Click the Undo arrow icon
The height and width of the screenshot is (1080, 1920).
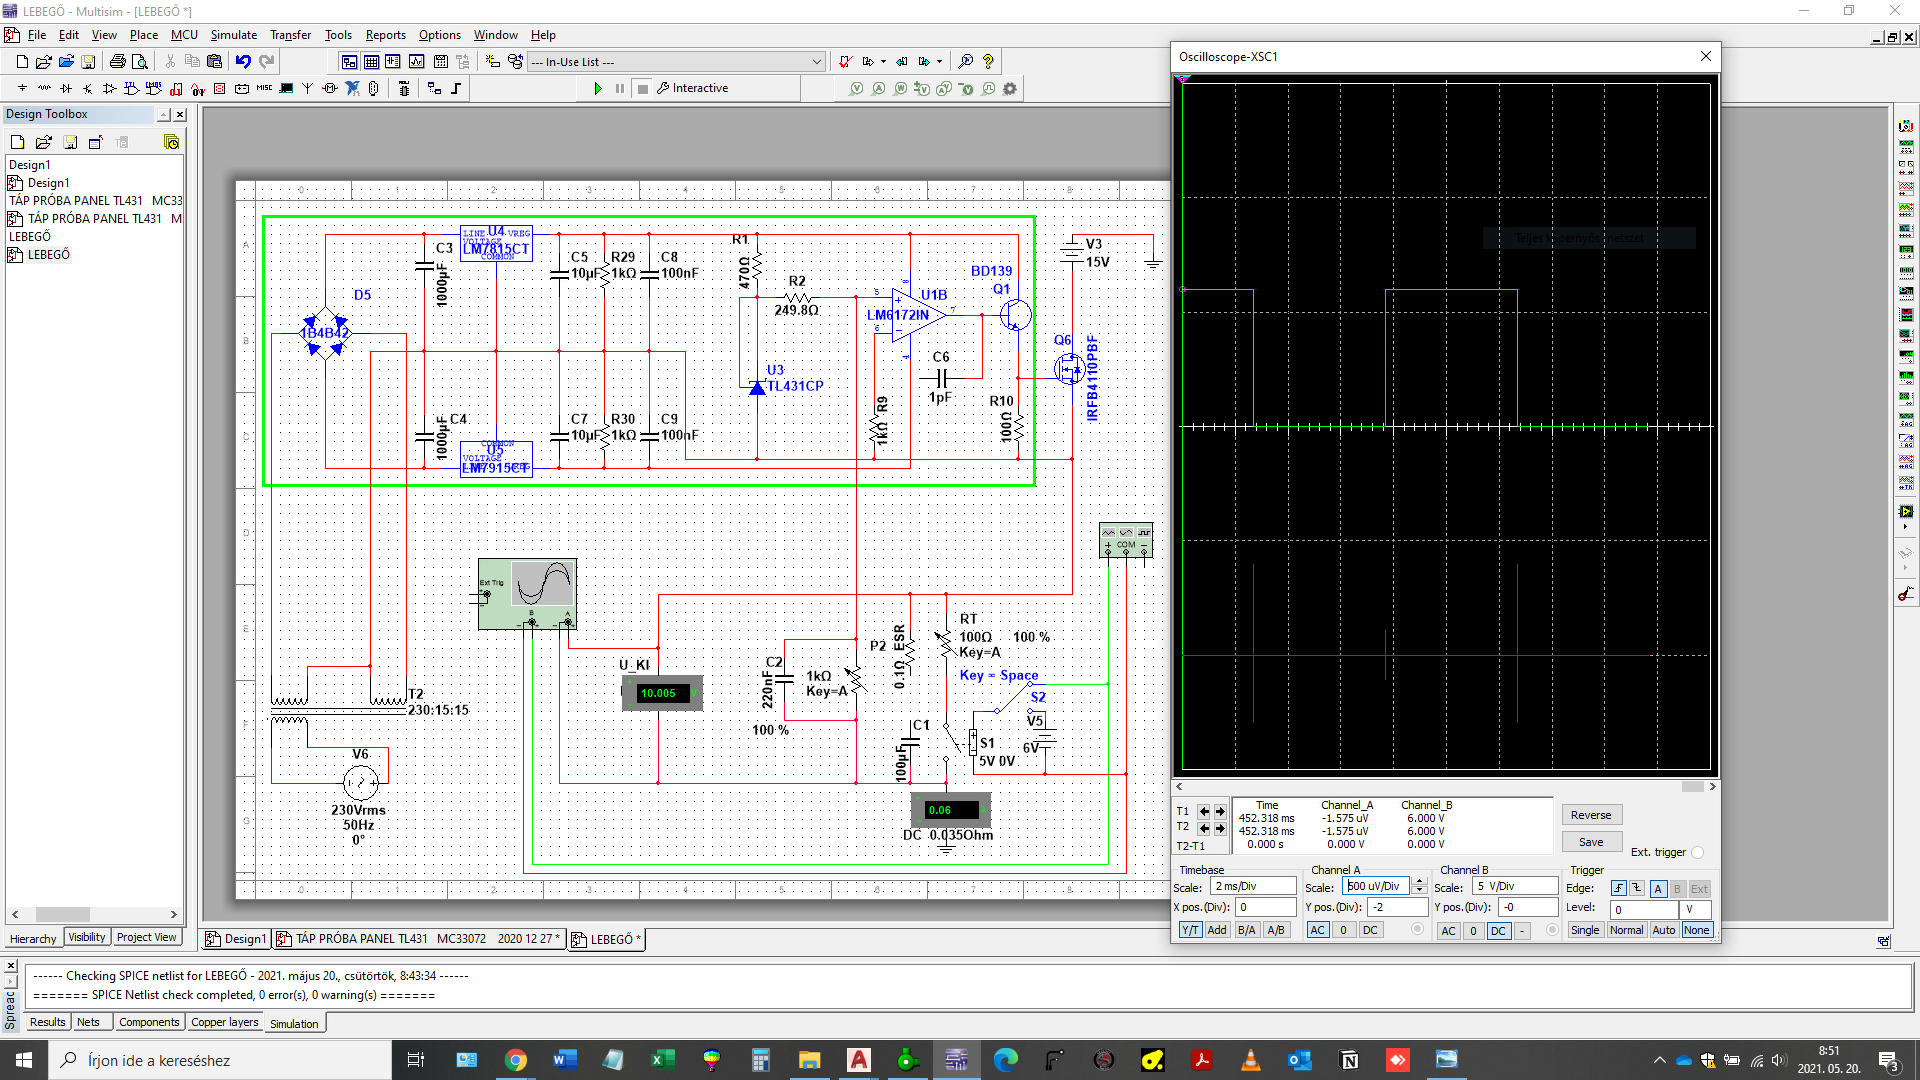(x=243, y=62)
